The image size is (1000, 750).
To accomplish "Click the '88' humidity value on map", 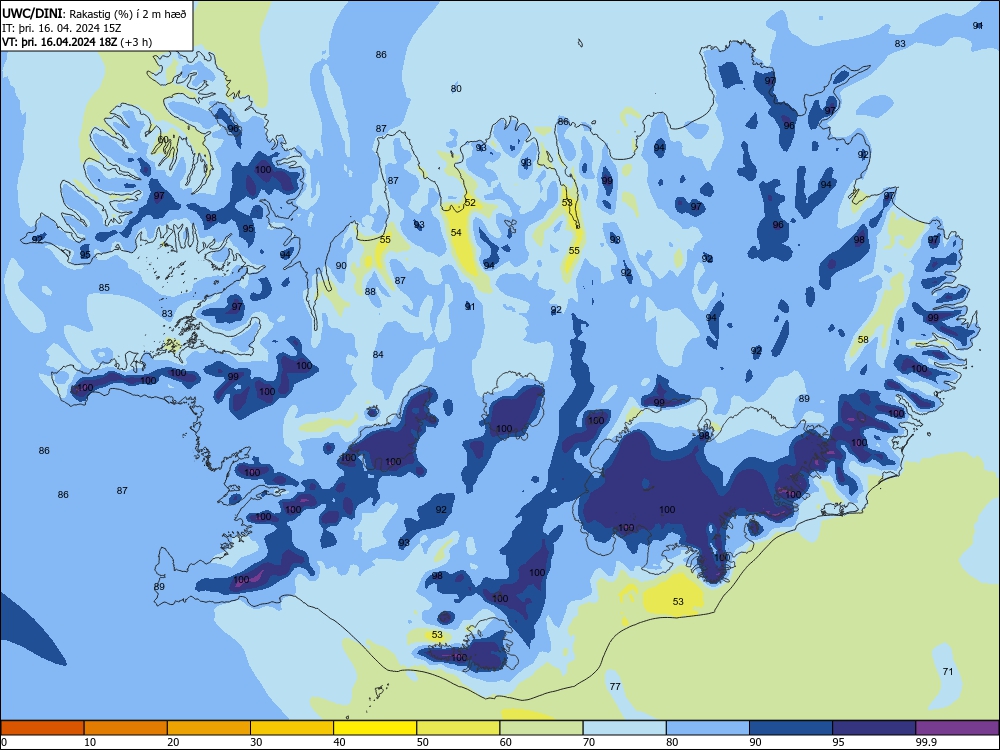I will (370, 291).
